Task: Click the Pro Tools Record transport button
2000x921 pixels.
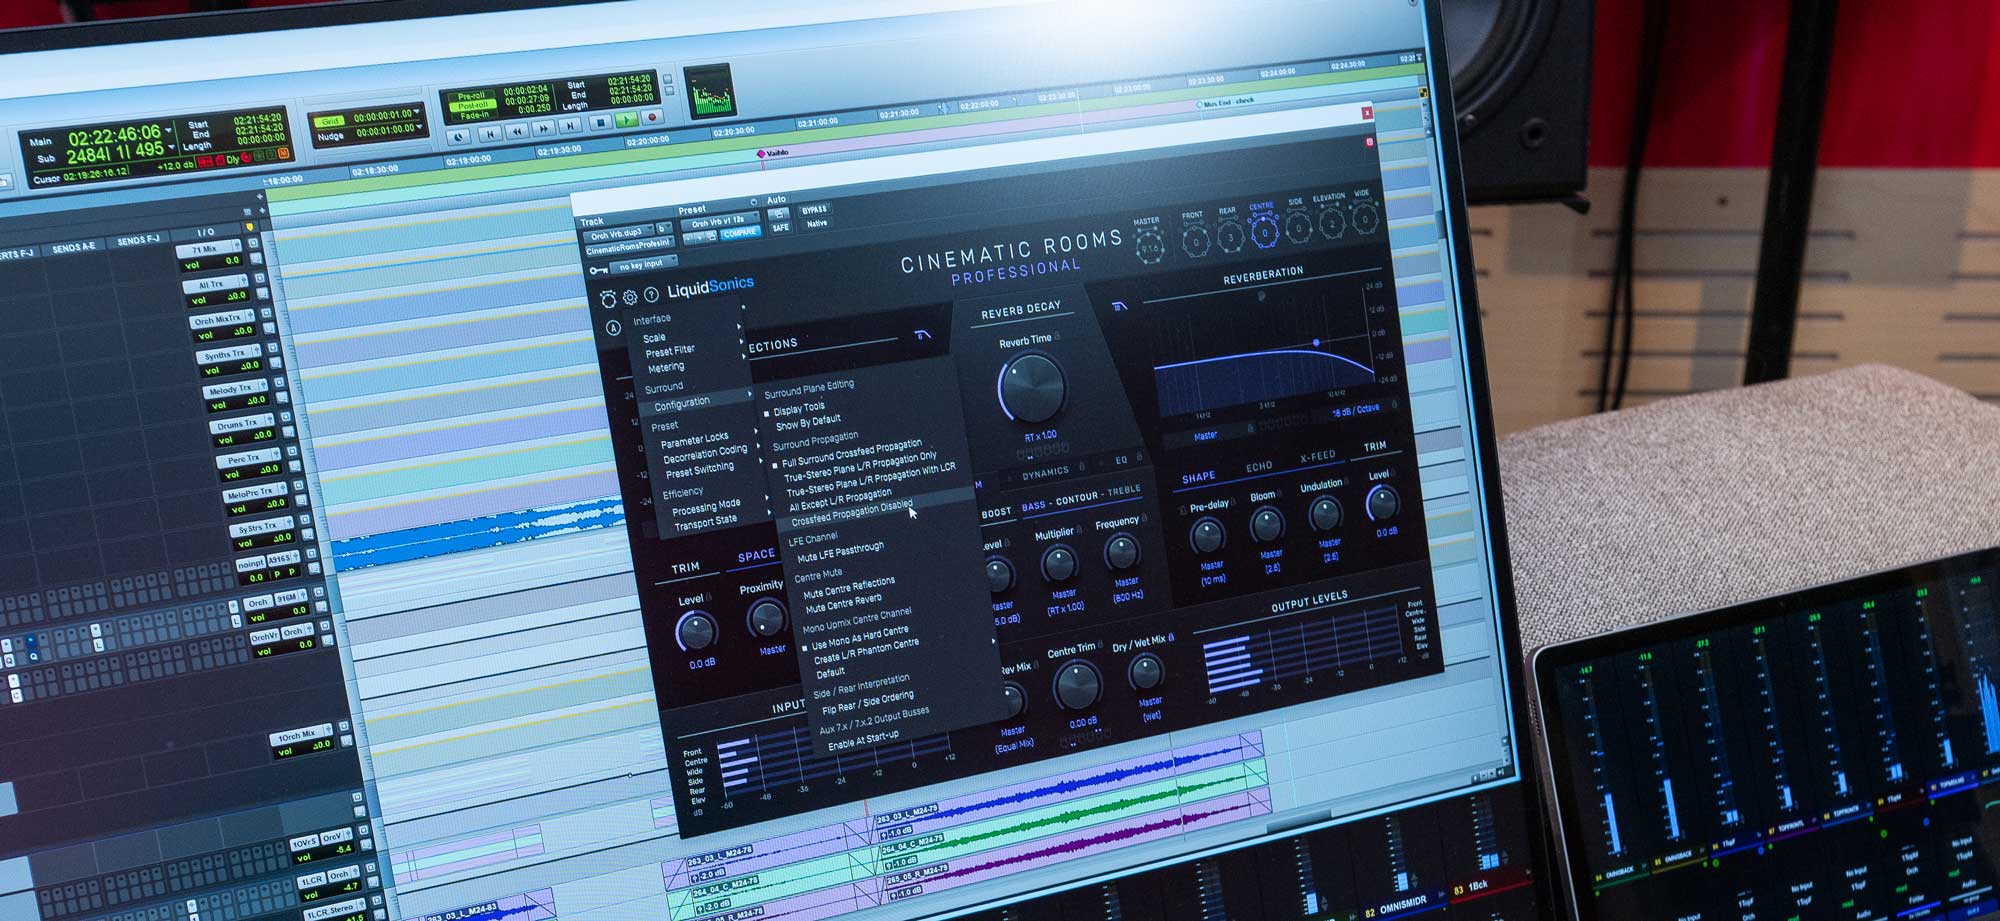Action: click(x=652, y=117)
